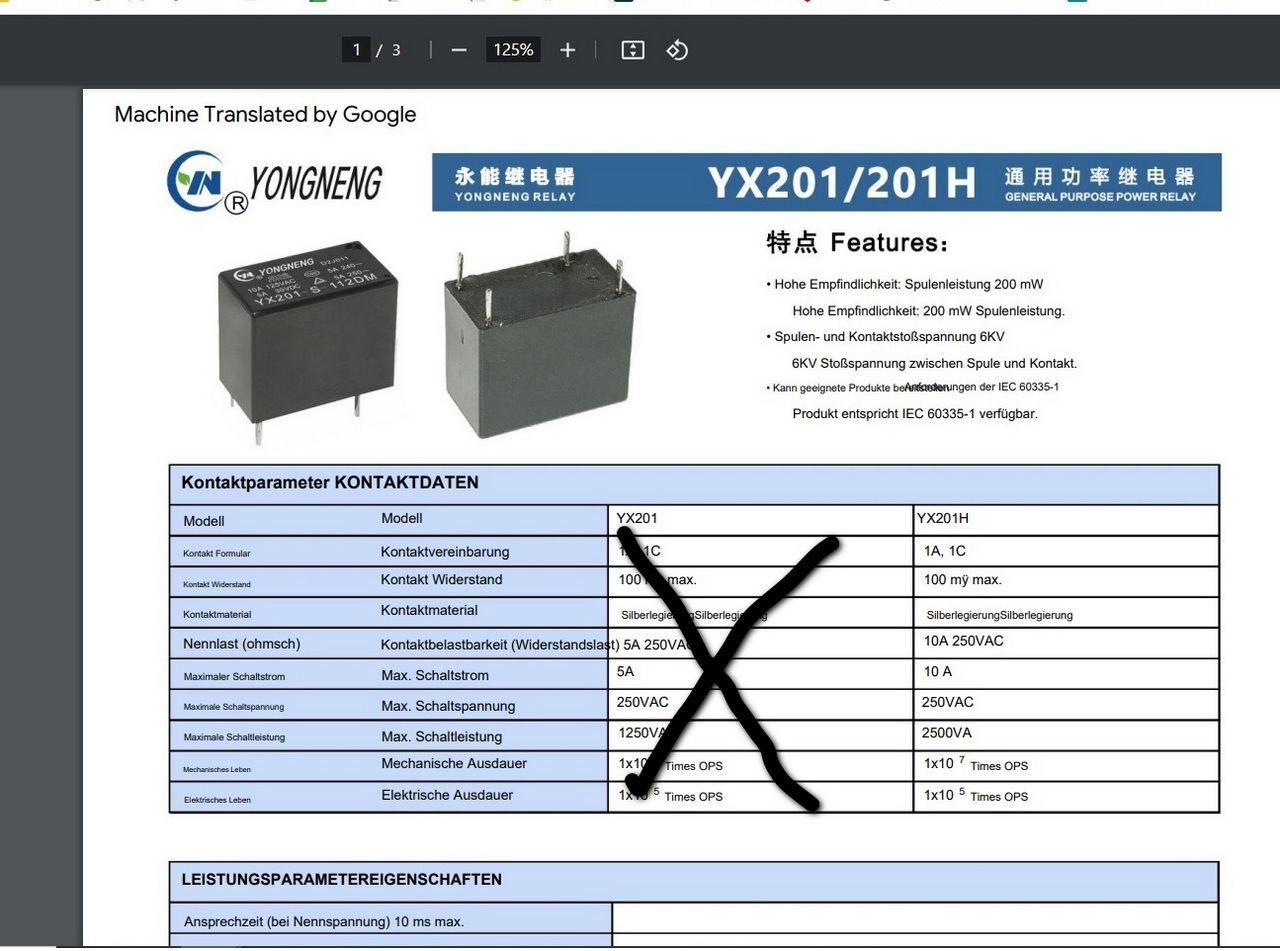Click "Hohe Empfindlichkeit: Spulenleistung 200 mW" line
Screen dimensions: 1280x951
click(908, 284)
